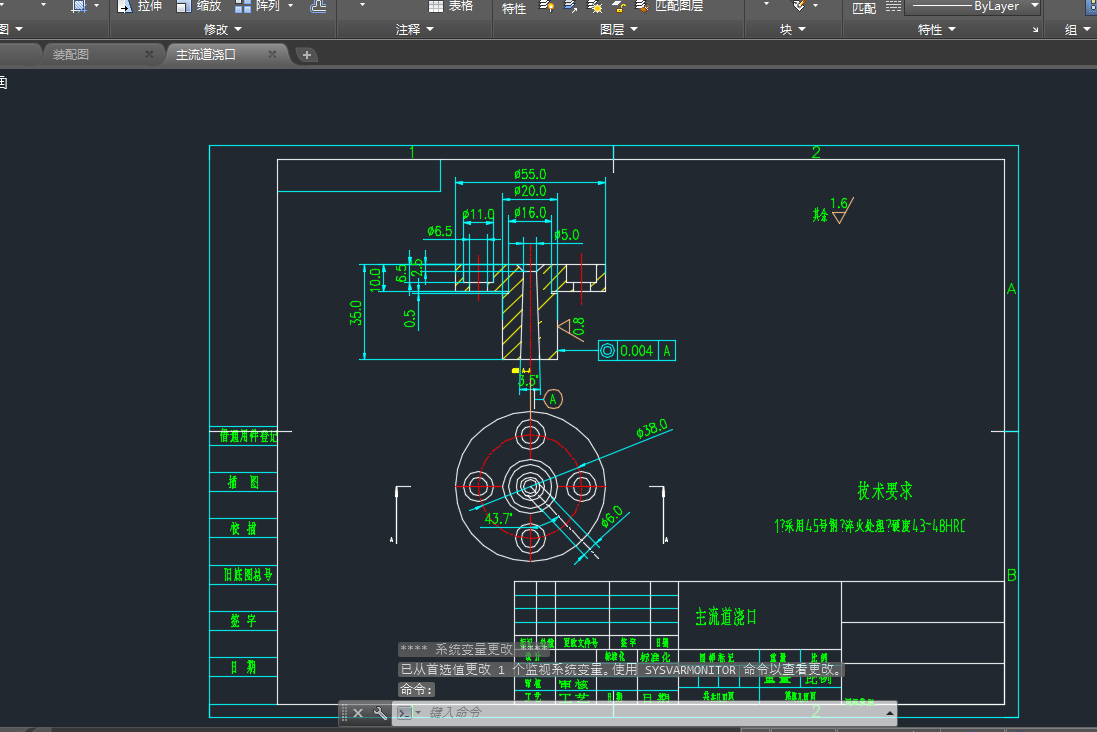This screenshot has width=1097, height=732.
Task: Select the Scale (缩放) tool
Action: [198, 6]
